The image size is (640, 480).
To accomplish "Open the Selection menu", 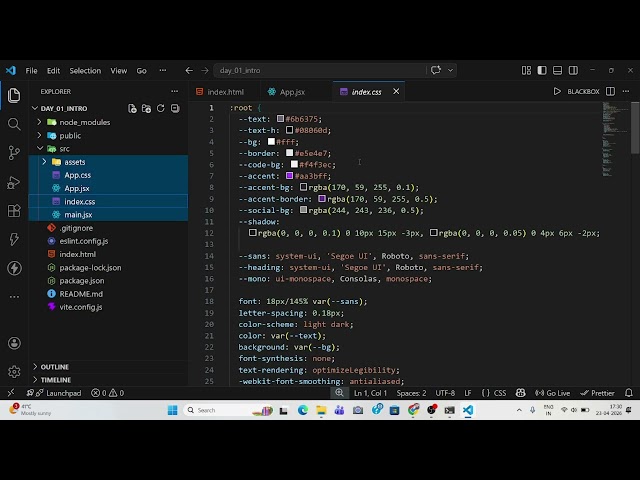I will click(85, 71).
